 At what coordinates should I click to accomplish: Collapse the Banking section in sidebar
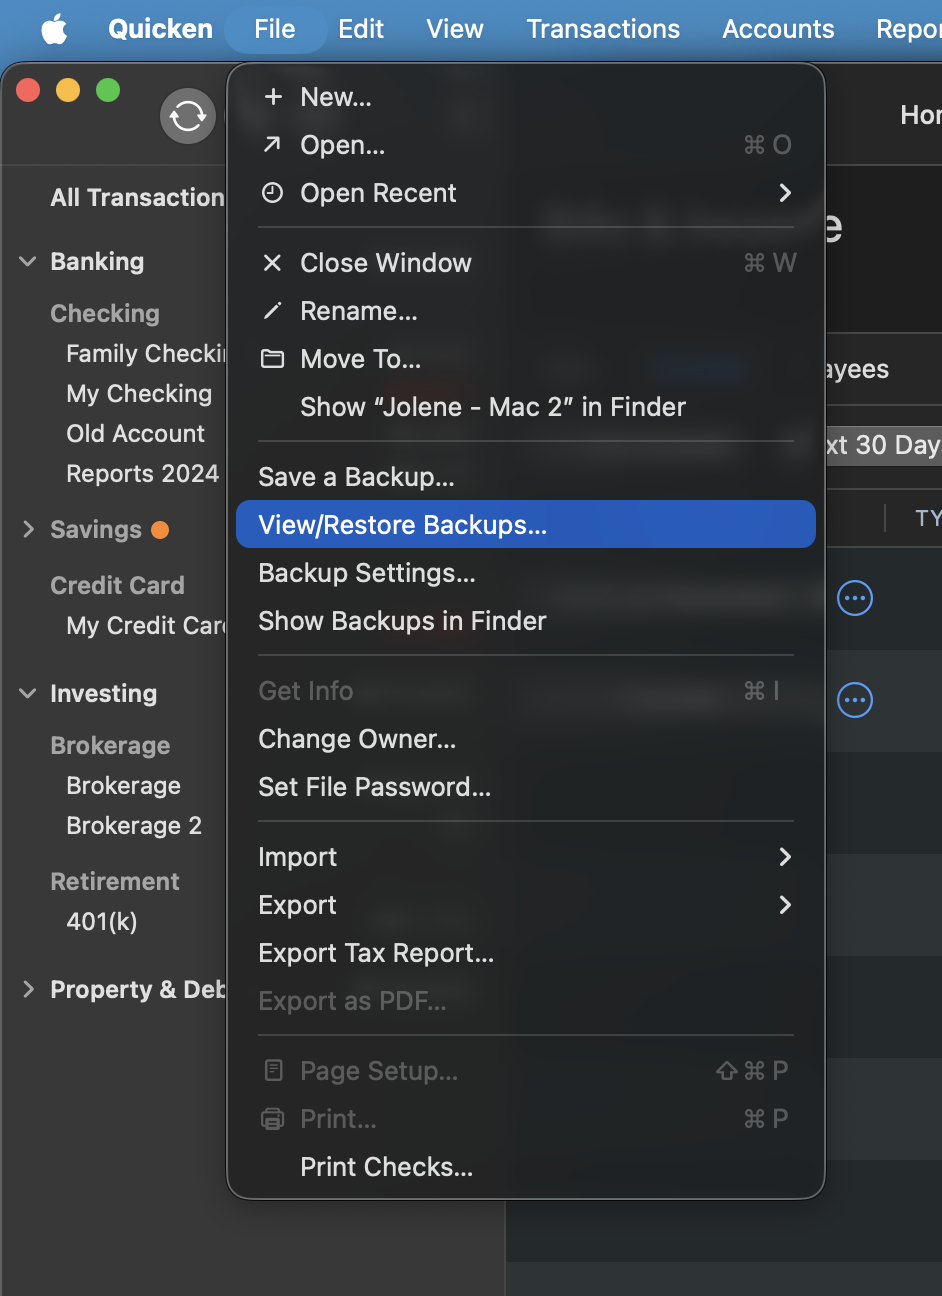pos(28,262)
